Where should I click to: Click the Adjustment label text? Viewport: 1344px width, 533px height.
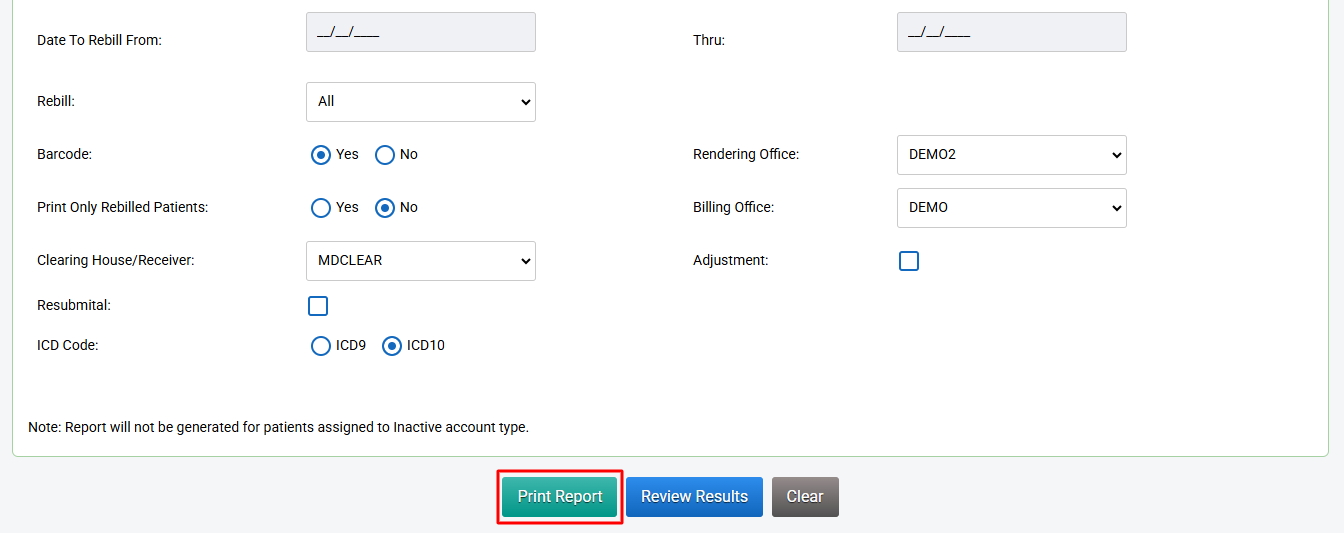tap(730, 261)
